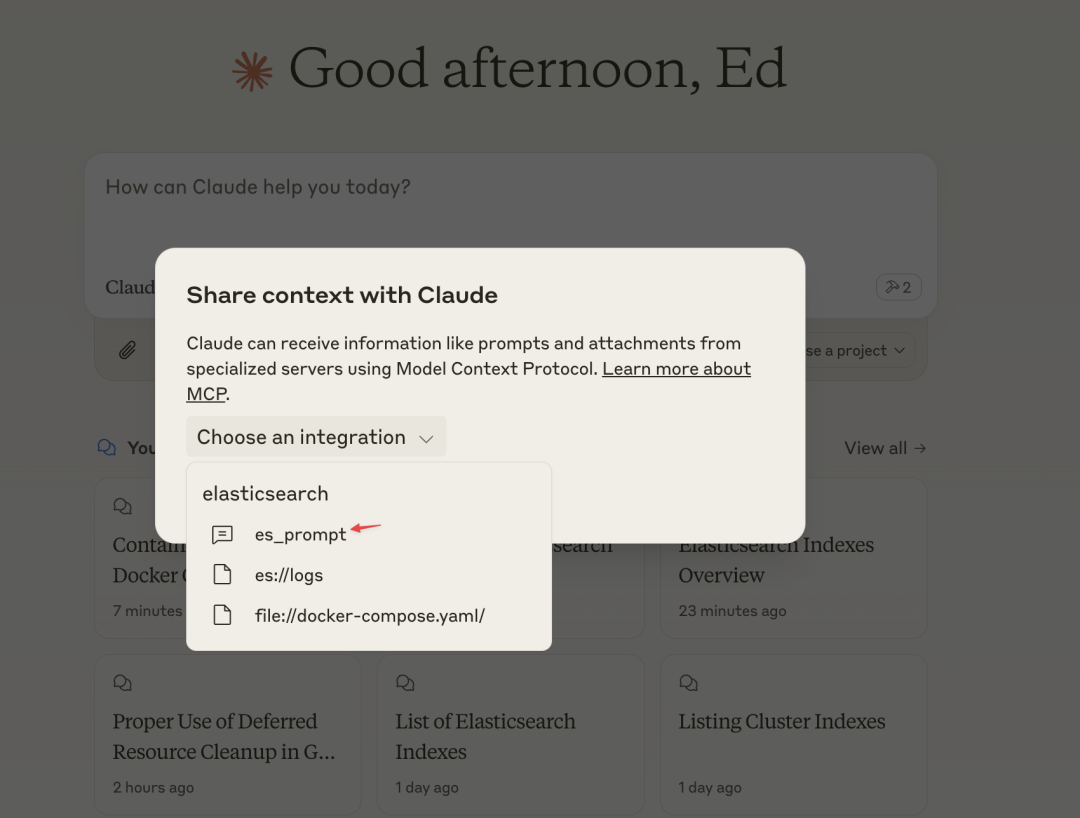Screen dimensions: 1080x818
Task: Open the Learn more about MCP link
Action: (x=468, y=381)
